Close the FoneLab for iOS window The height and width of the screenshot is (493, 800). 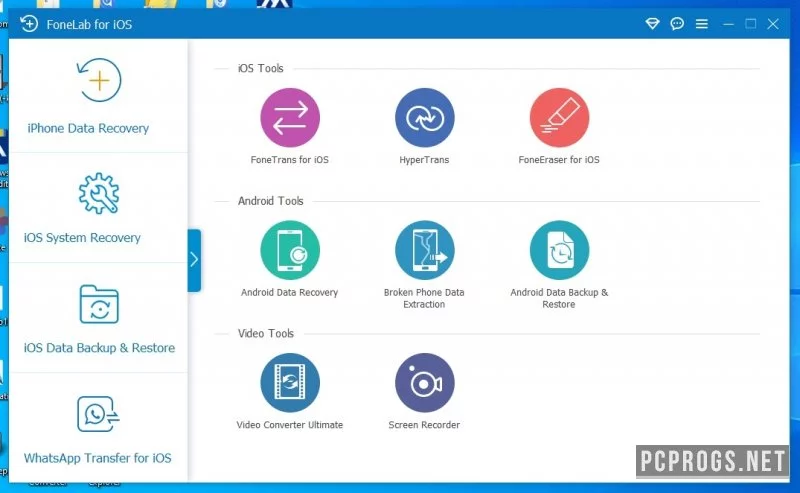coord(773,23)
